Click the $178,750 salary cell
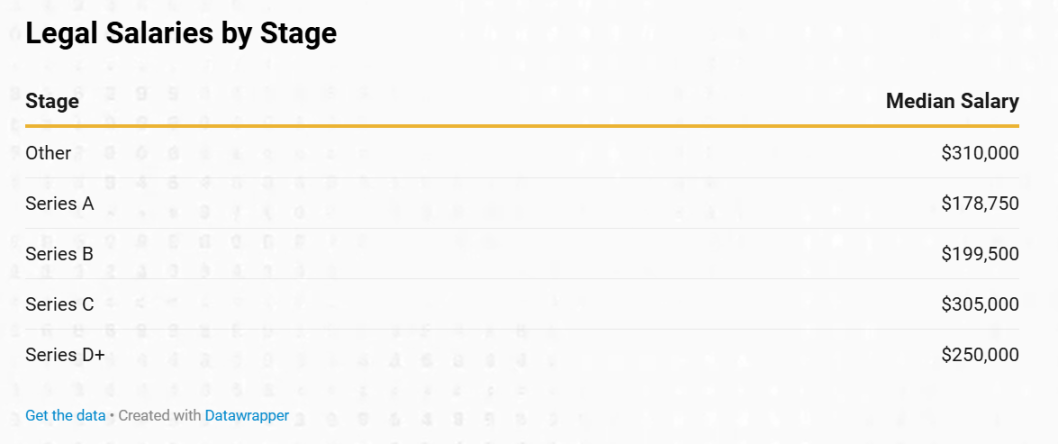The width and height of the screenshot is (1058, 444). point(979,204)
